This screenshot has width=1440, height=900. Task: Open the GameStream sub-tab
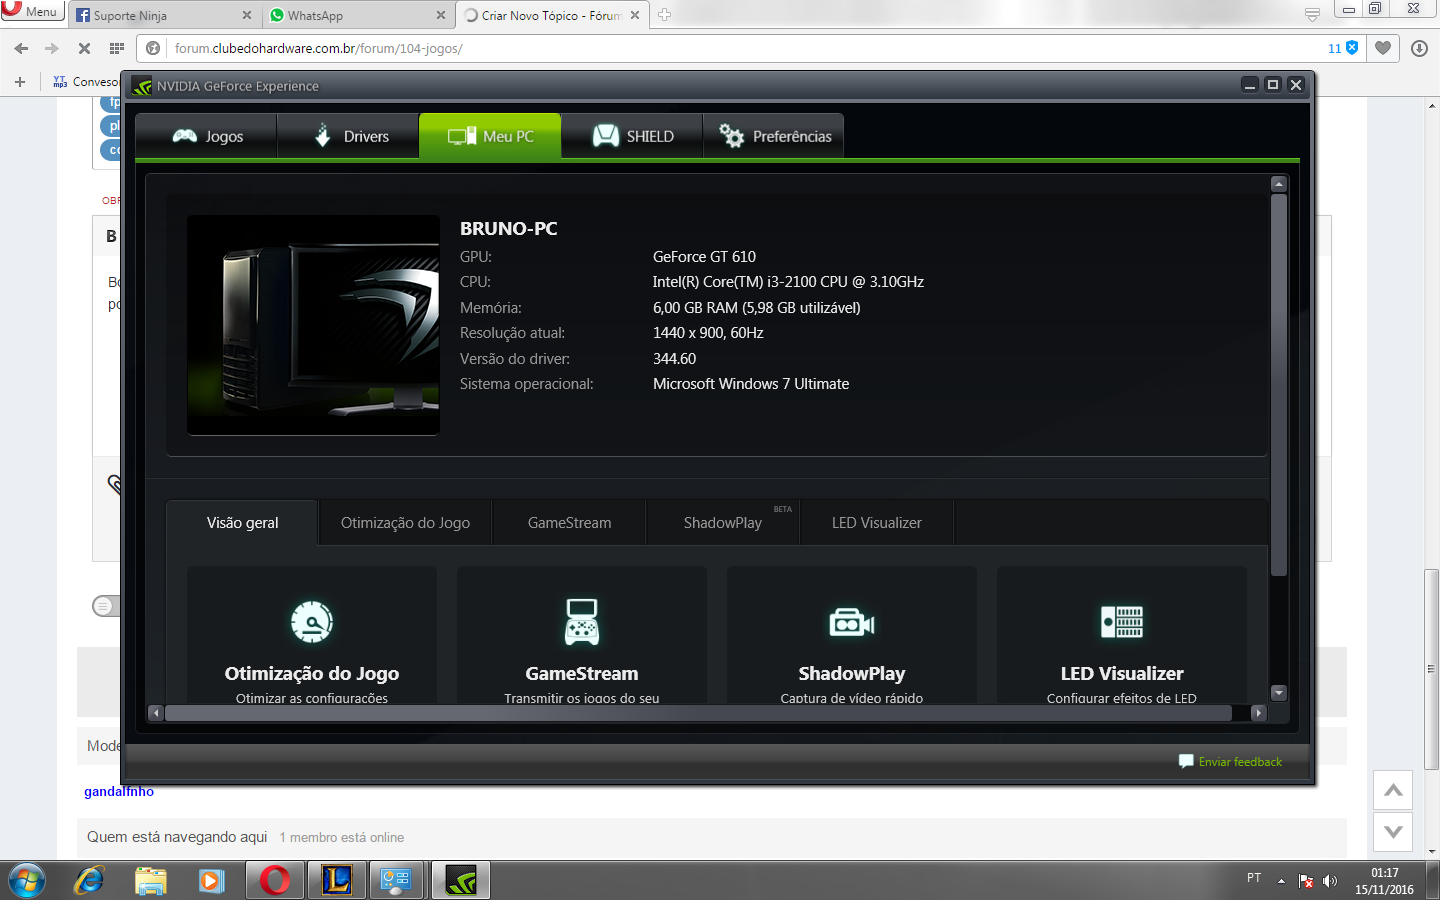569,523
